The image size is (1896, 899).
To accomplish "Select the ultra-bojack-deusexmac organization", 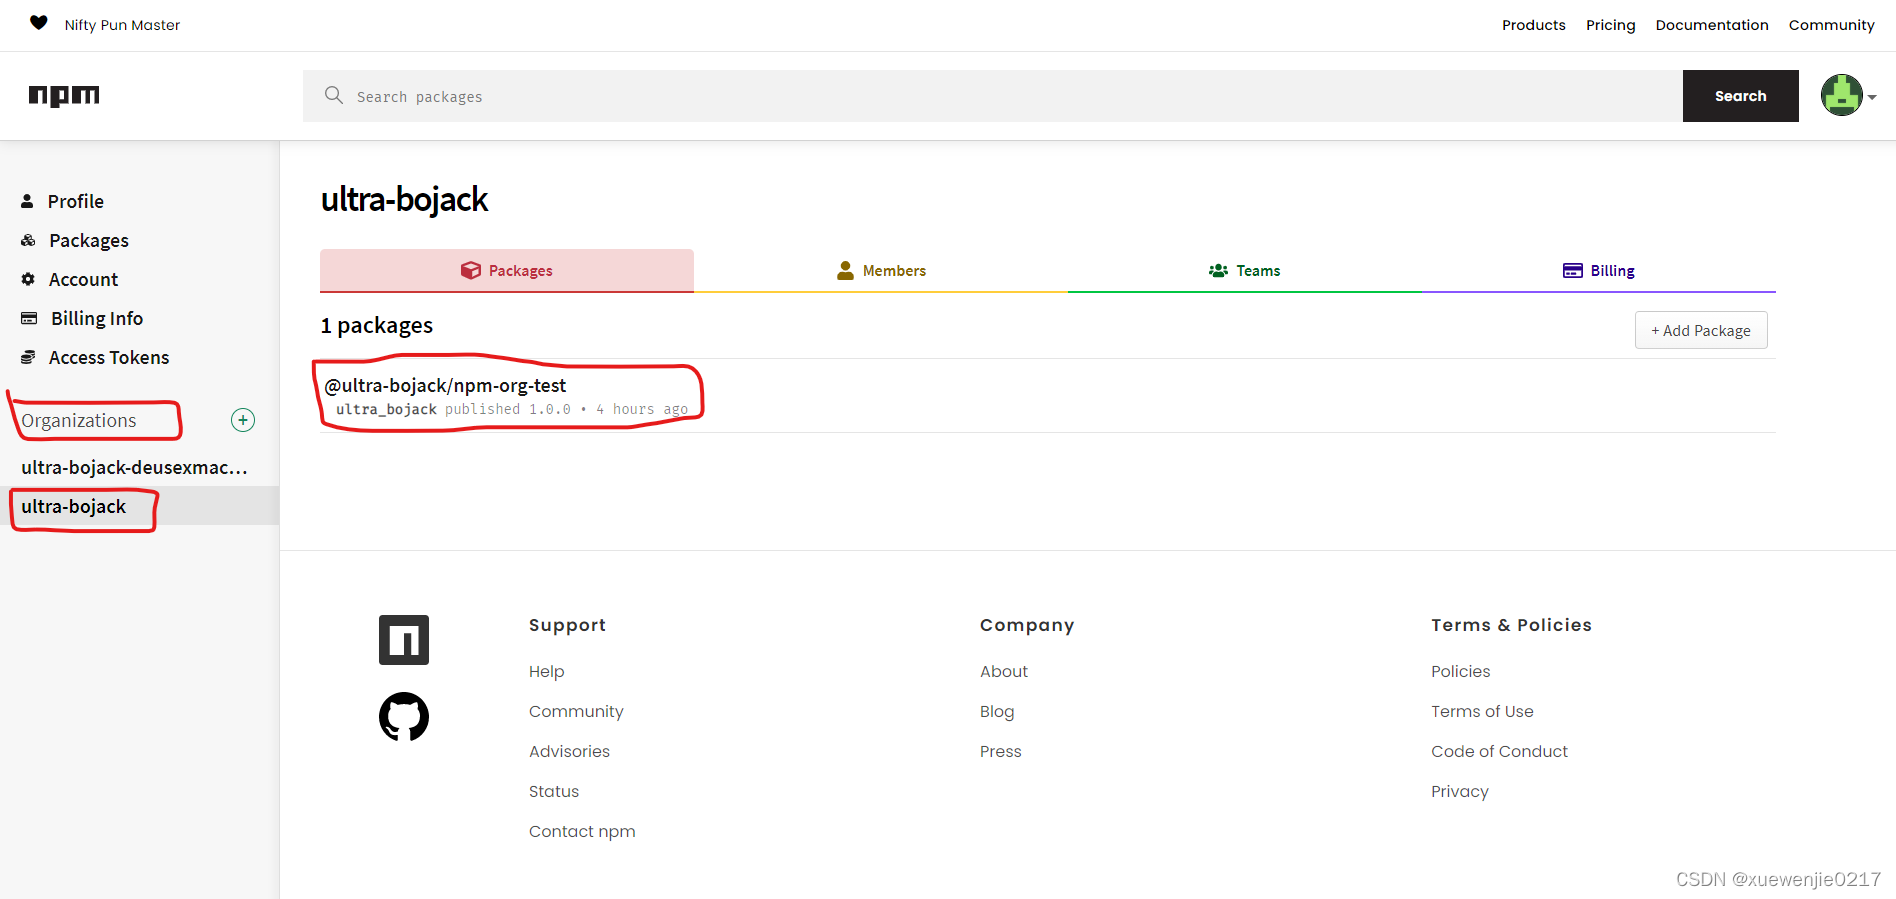I will pyautogui.click(x=134, y=467).
